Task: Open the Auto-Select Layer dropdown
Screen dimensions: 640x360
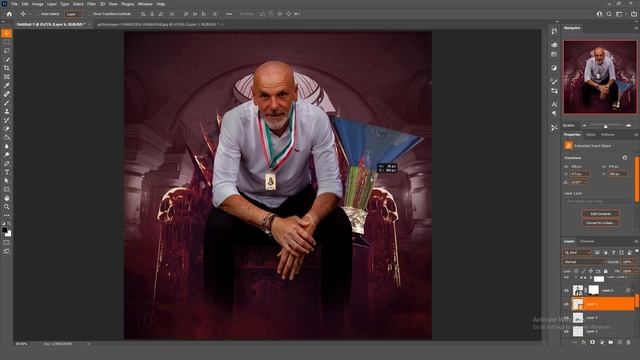Action: [73, 14]
